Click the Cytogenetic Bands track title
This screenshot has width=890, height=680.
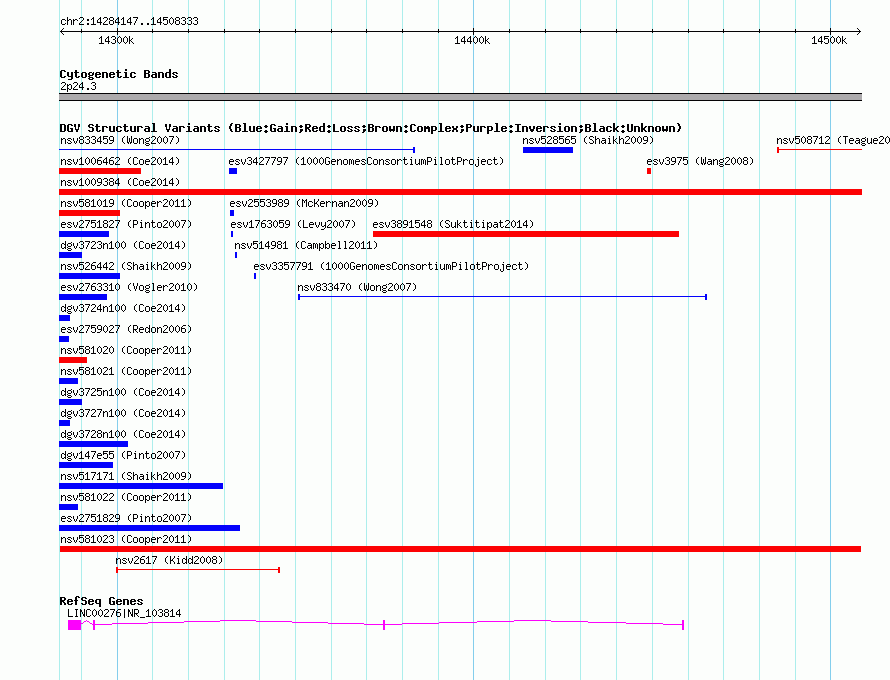[x=119, y=74]
